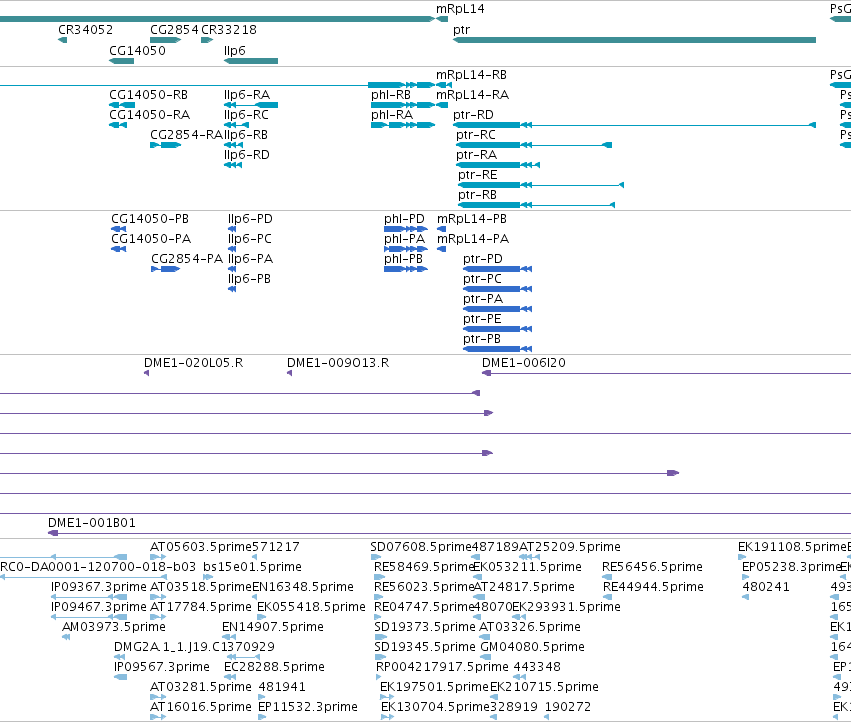Click the "mRpL14" gene label

click(460, 9)
